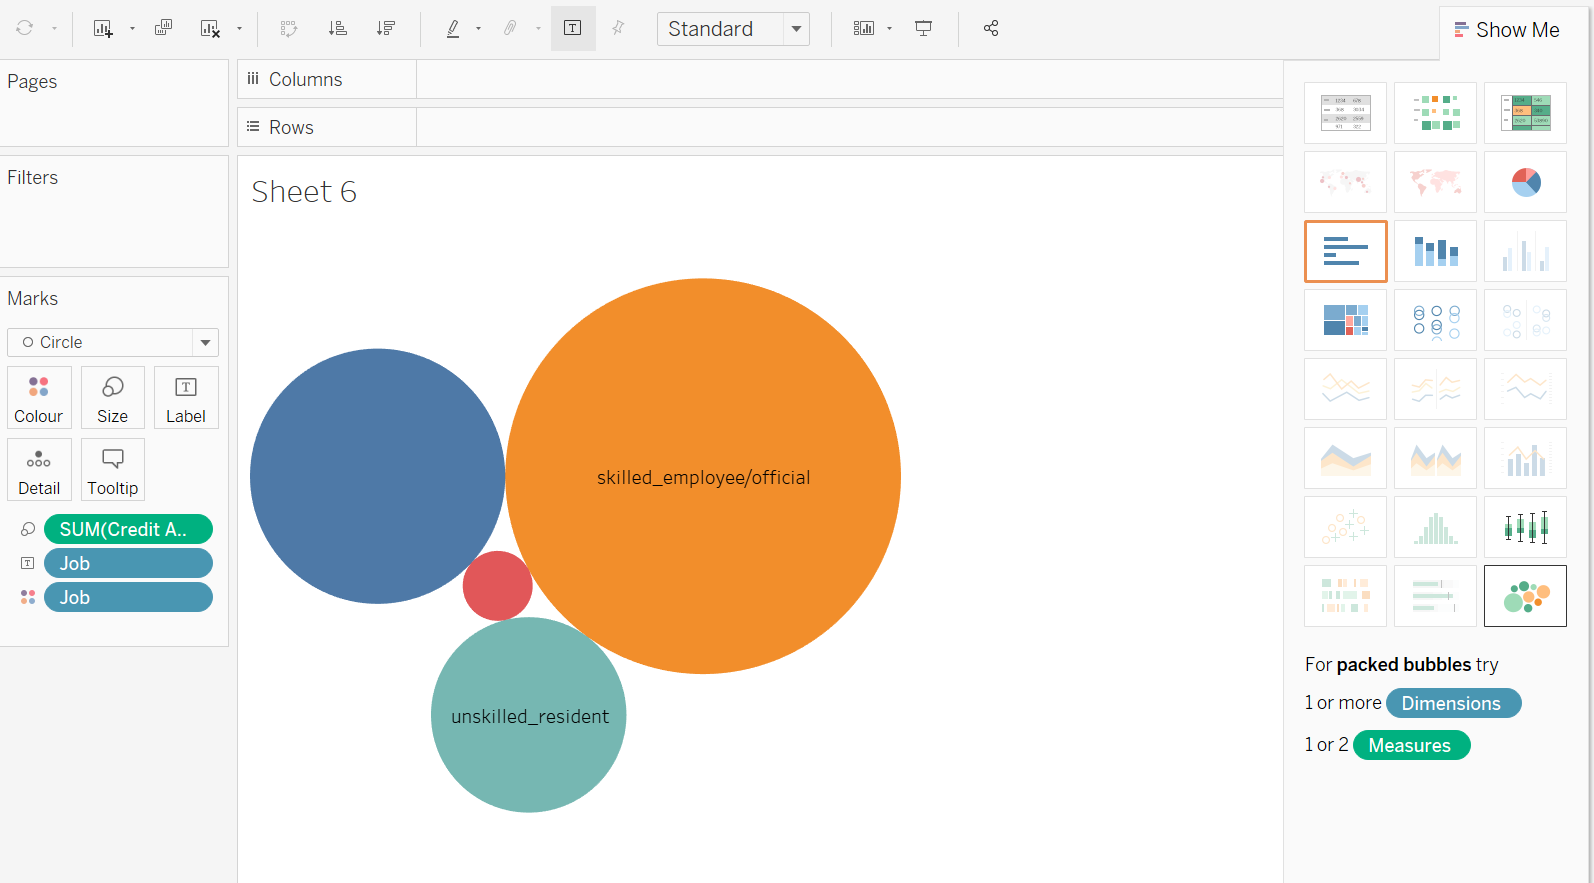Sort ascending using toolbar icon

(x=338, y=28)
